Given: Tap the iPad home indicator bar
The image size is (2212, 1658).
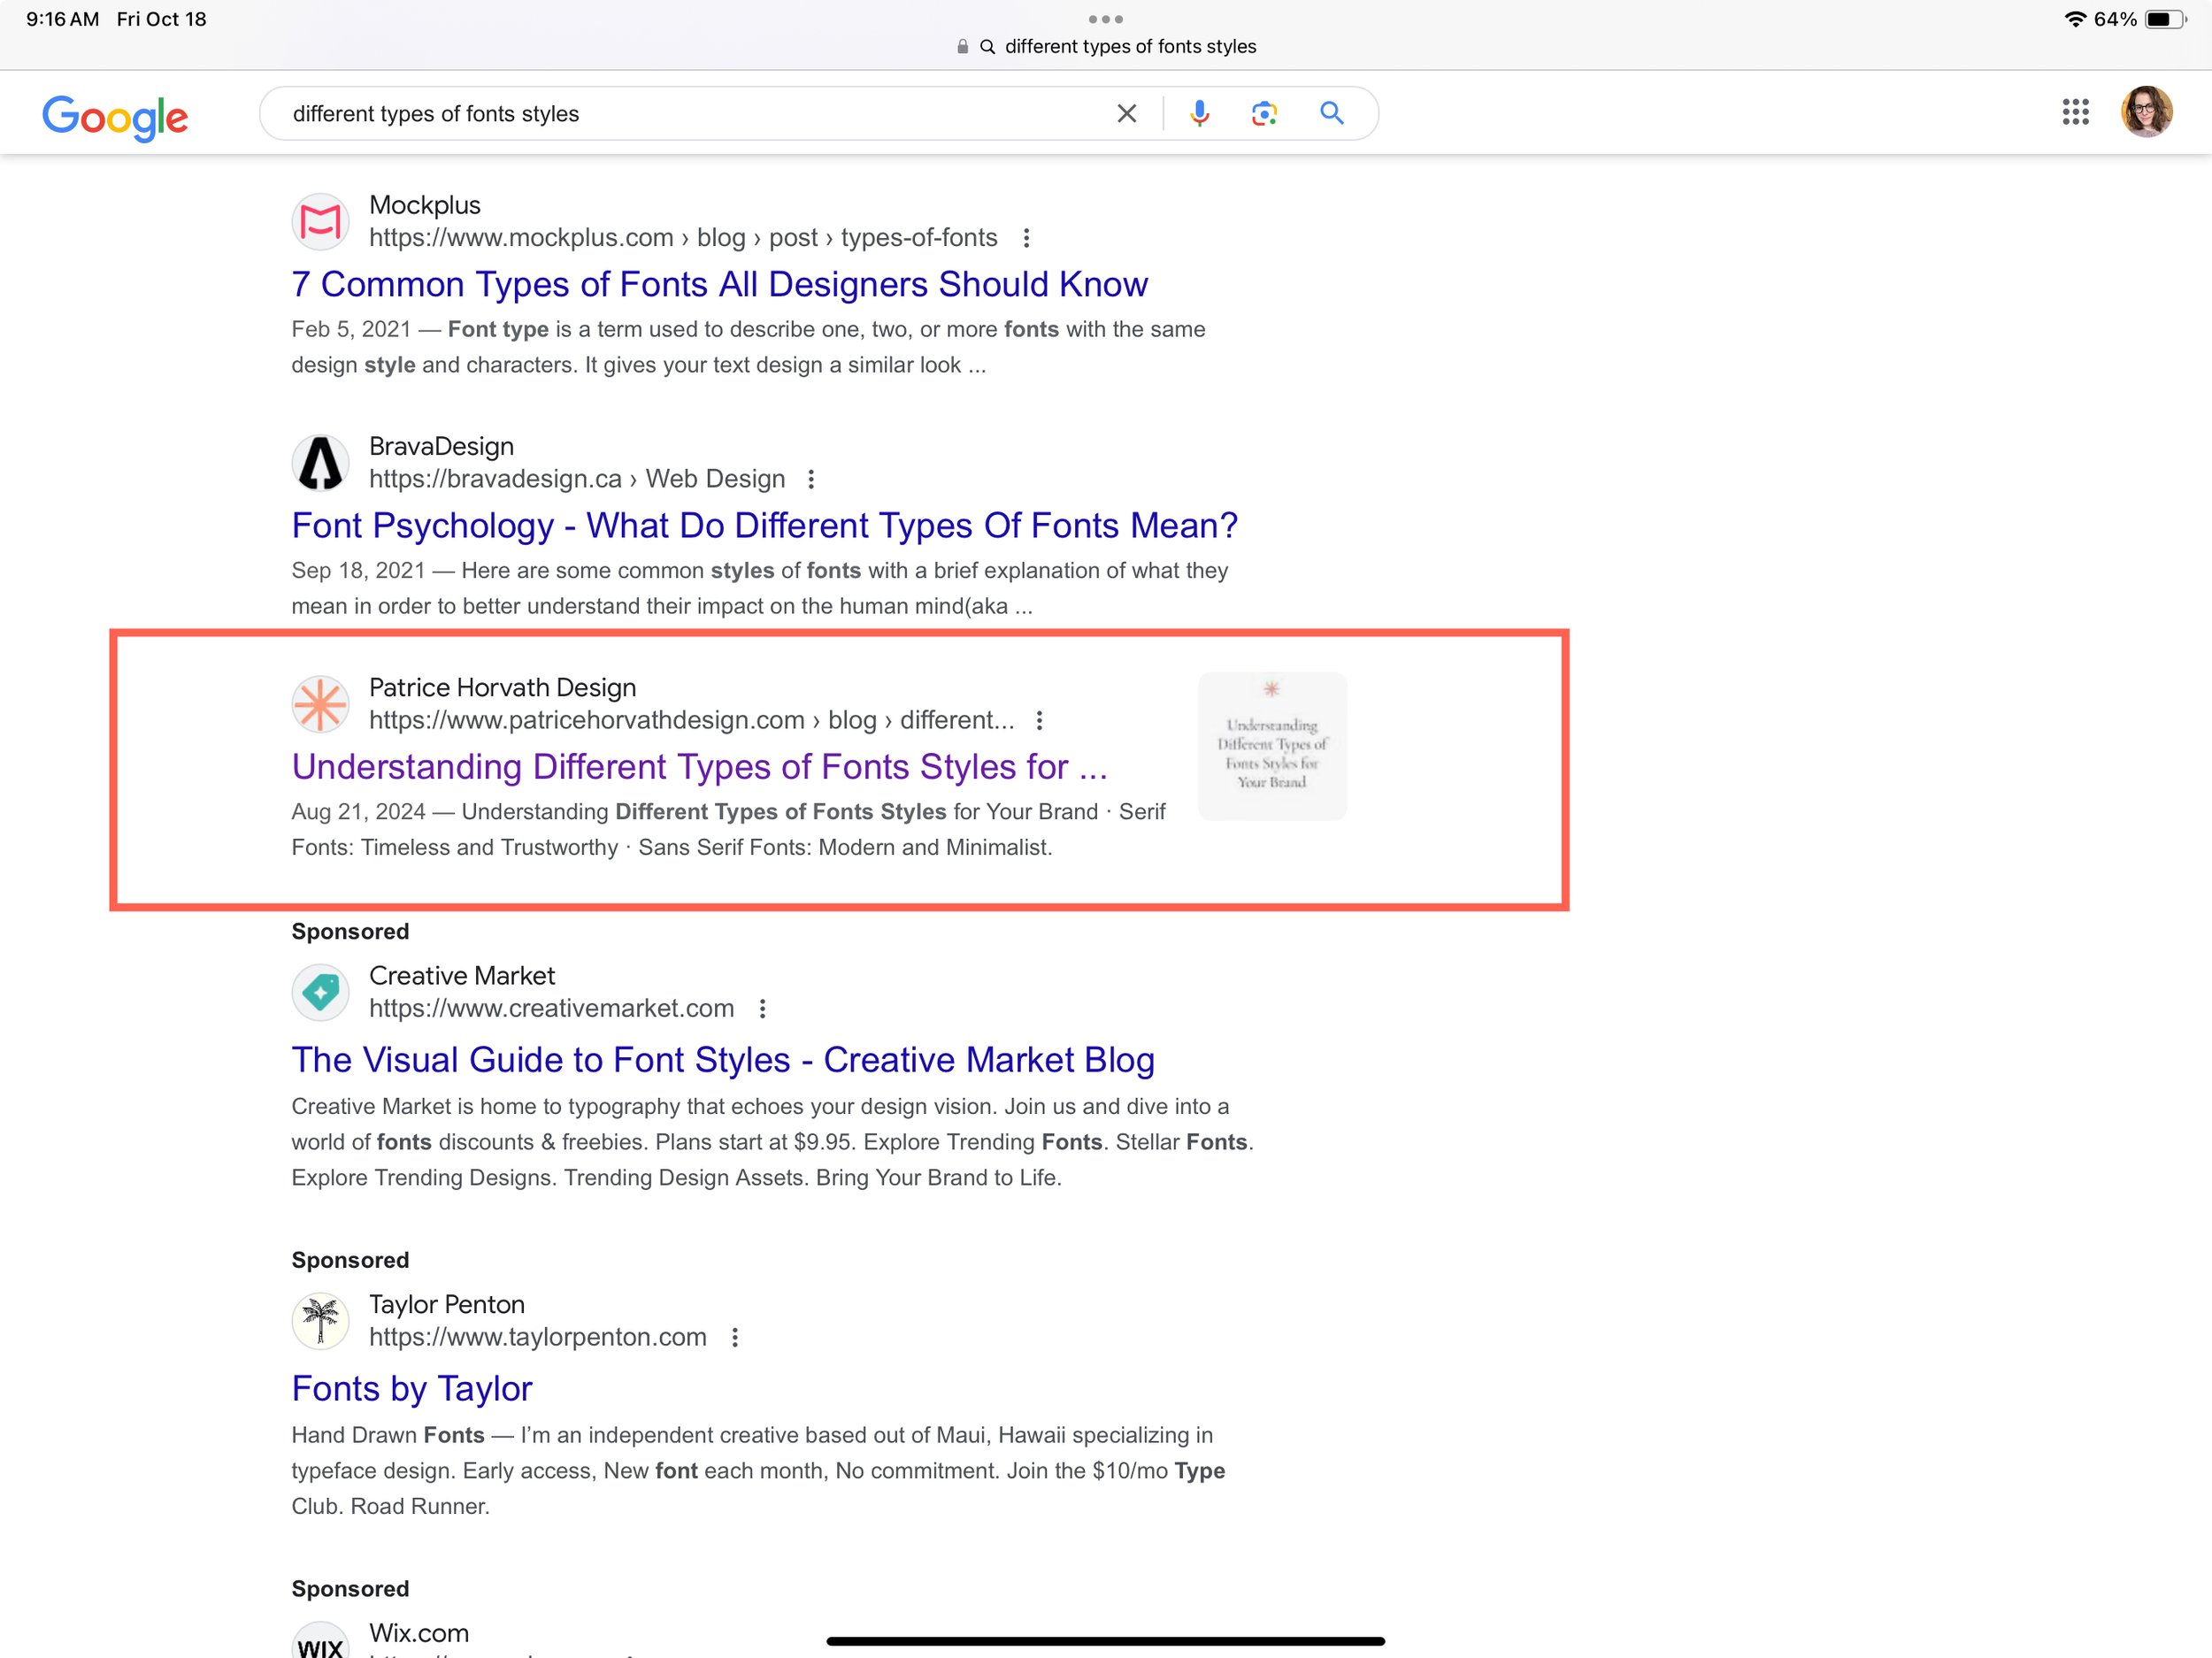Looking at the screenshot, I should (x=1105, y=1641).
